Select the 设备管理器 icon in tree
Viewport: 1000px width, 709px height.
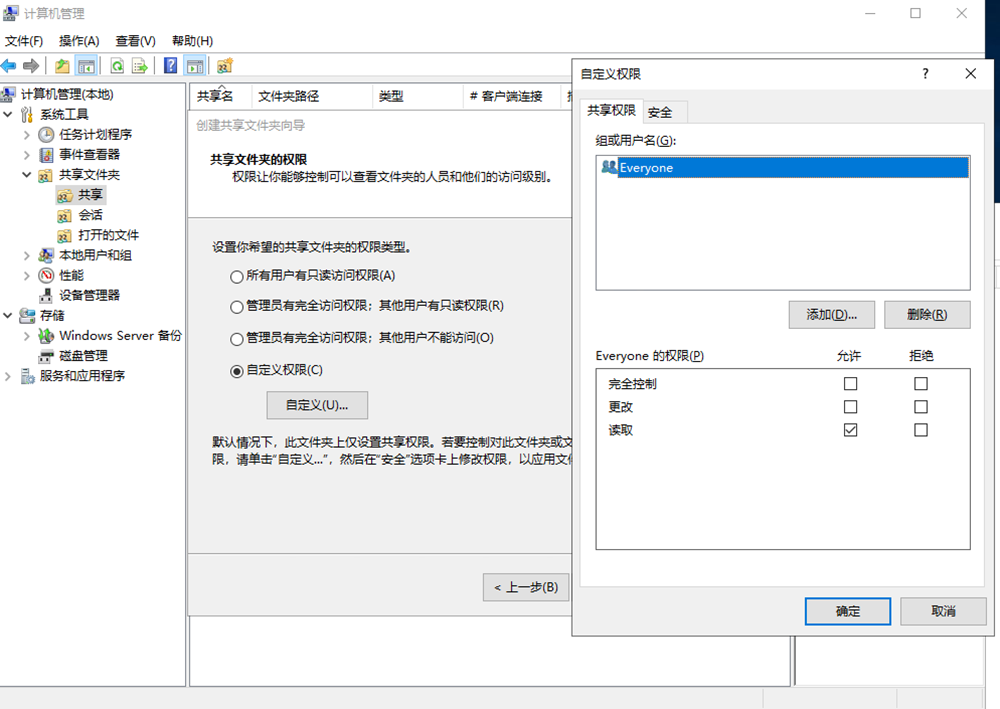coord(46,296)
